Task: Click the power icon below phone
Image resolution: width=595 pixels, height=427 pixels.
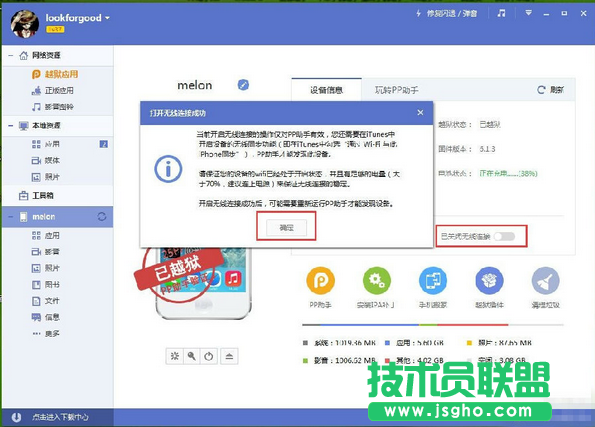Action: click(x=209, y=356)
